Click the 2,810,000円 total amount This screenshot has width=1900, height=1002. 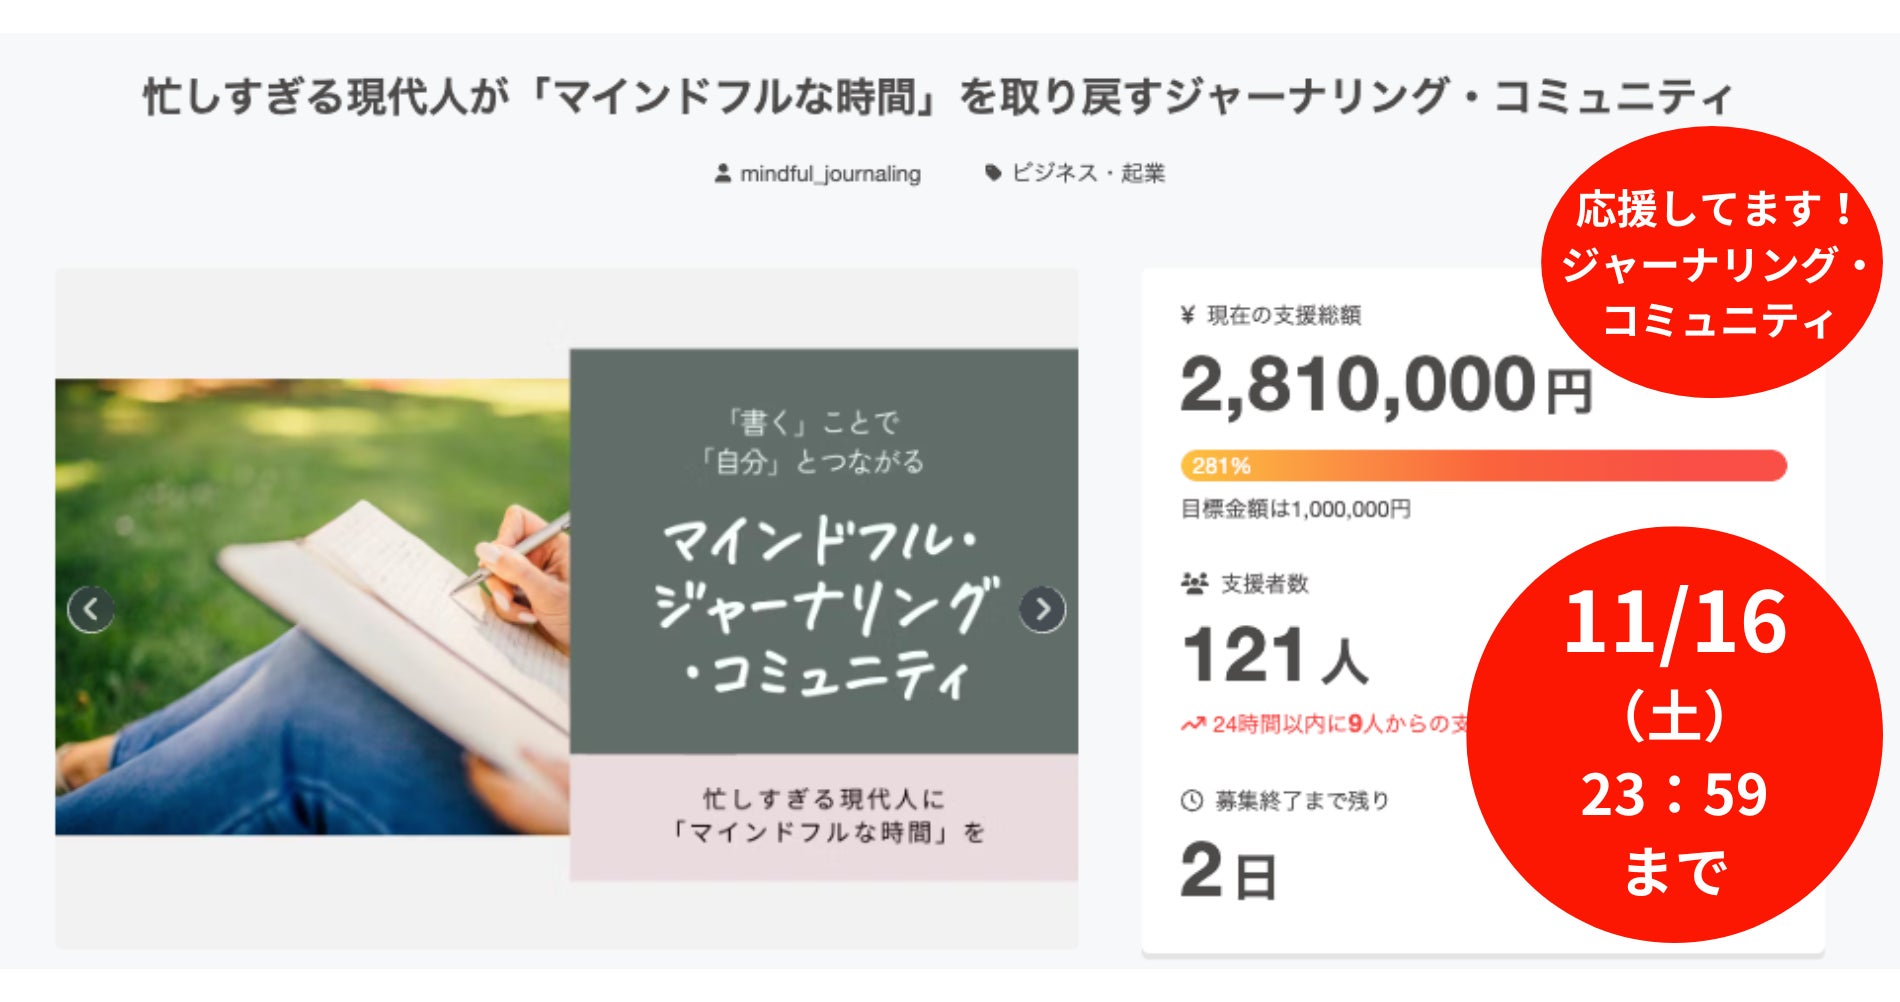(x=1385, y=385)
